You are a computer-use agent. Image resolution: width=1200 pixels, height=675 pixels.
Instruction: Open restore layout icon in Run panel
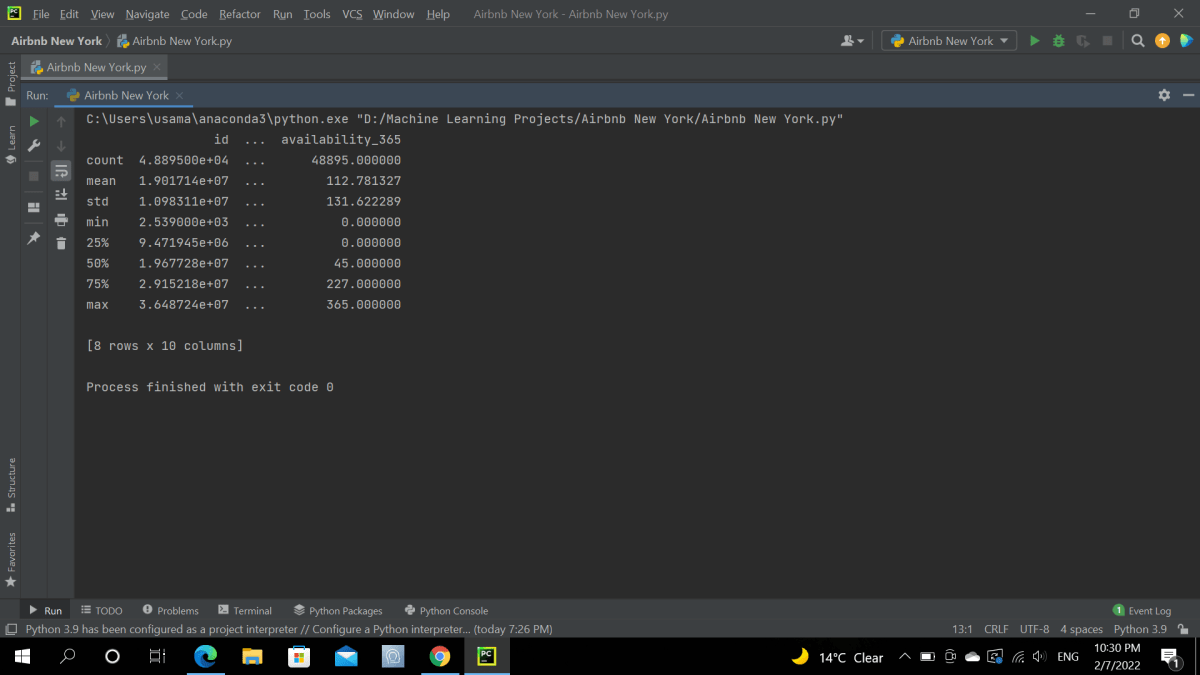(x=33, y=207)
